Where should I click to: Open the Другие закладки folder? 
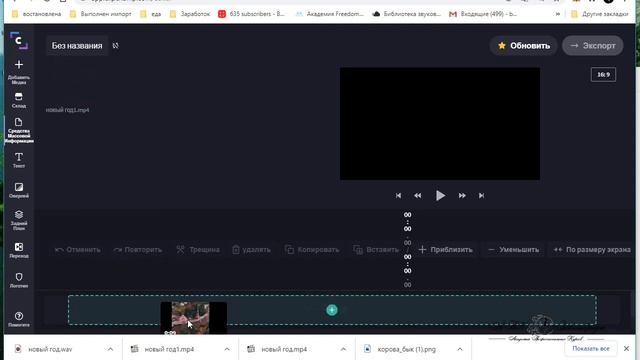click(x=599, y=14)
